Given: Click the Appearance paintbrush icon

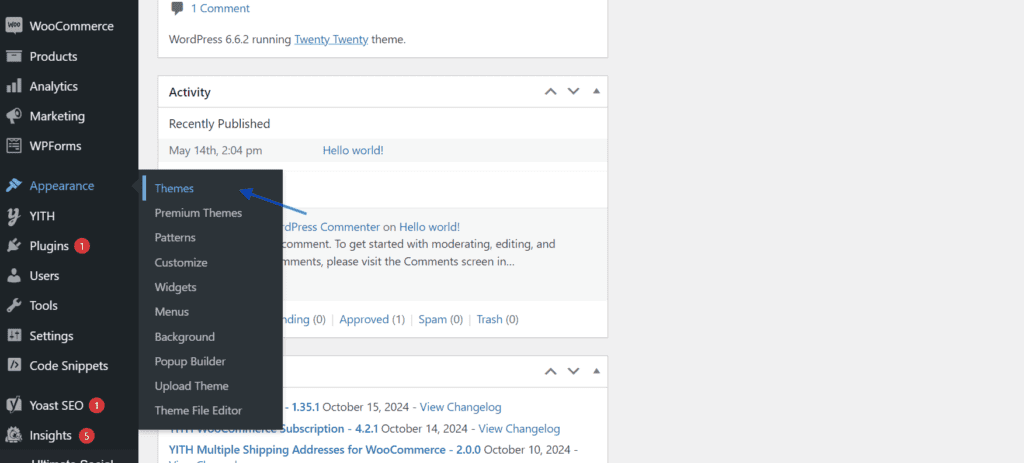Looking at the screenshot, I should pyautogui.click(x=14, y=186).
